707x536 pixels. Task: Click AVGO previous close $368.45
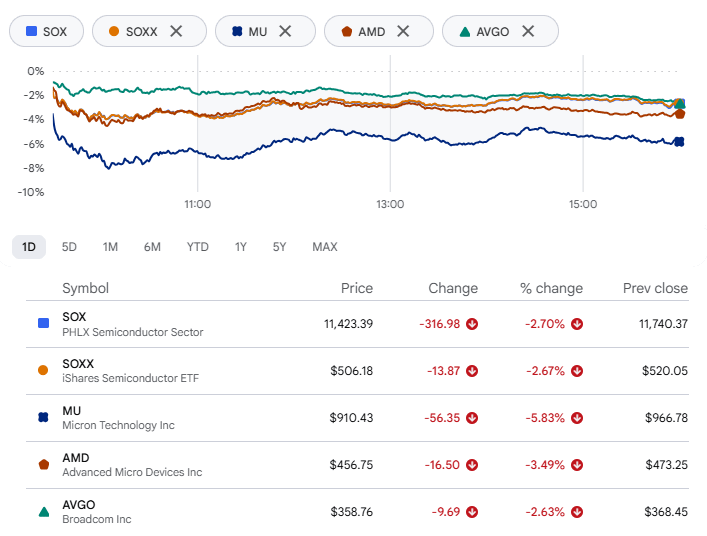click(666, 512)
